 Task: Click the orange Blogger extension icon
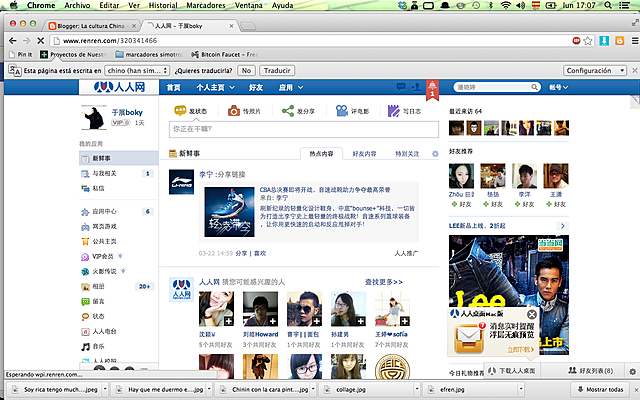click(x=620, y=40)
